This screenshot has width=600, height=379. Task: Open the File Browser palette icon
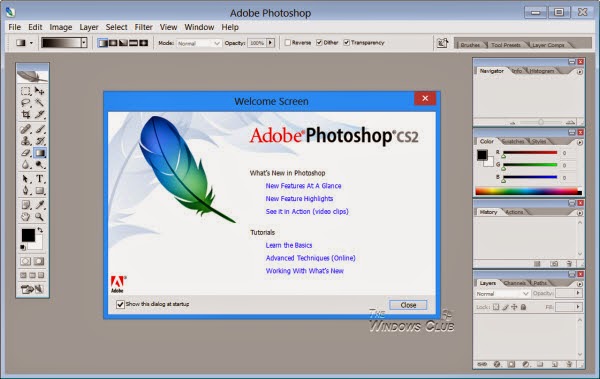pos(442,43)
